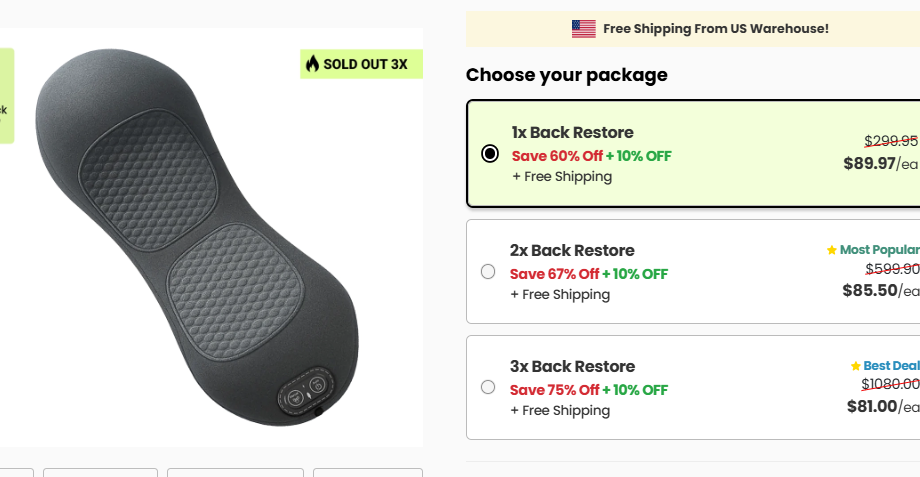The image size is (920, 477).
Task: Select the 1x Back Restore radio button
Action: (x=490, y=154)
